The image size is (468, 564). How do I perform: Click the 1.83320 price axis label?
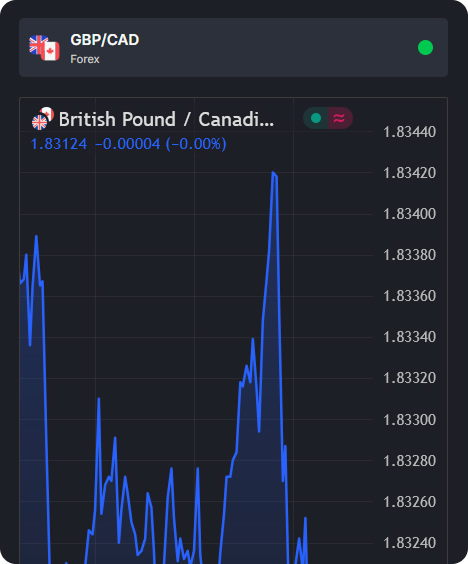[409, 378]
